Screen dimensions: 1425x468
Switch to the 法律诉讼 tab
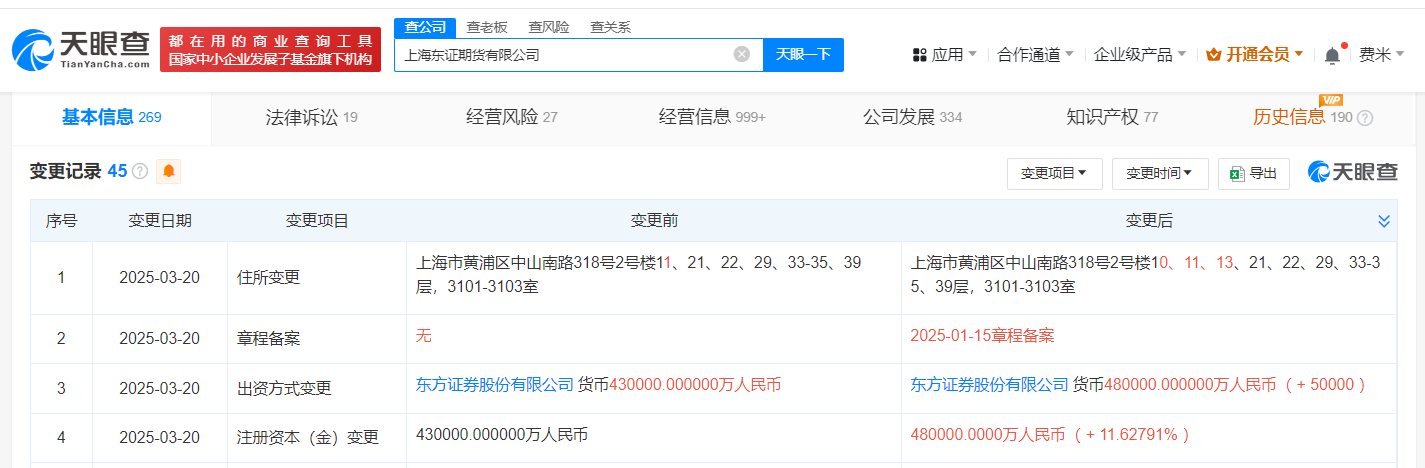311,117
